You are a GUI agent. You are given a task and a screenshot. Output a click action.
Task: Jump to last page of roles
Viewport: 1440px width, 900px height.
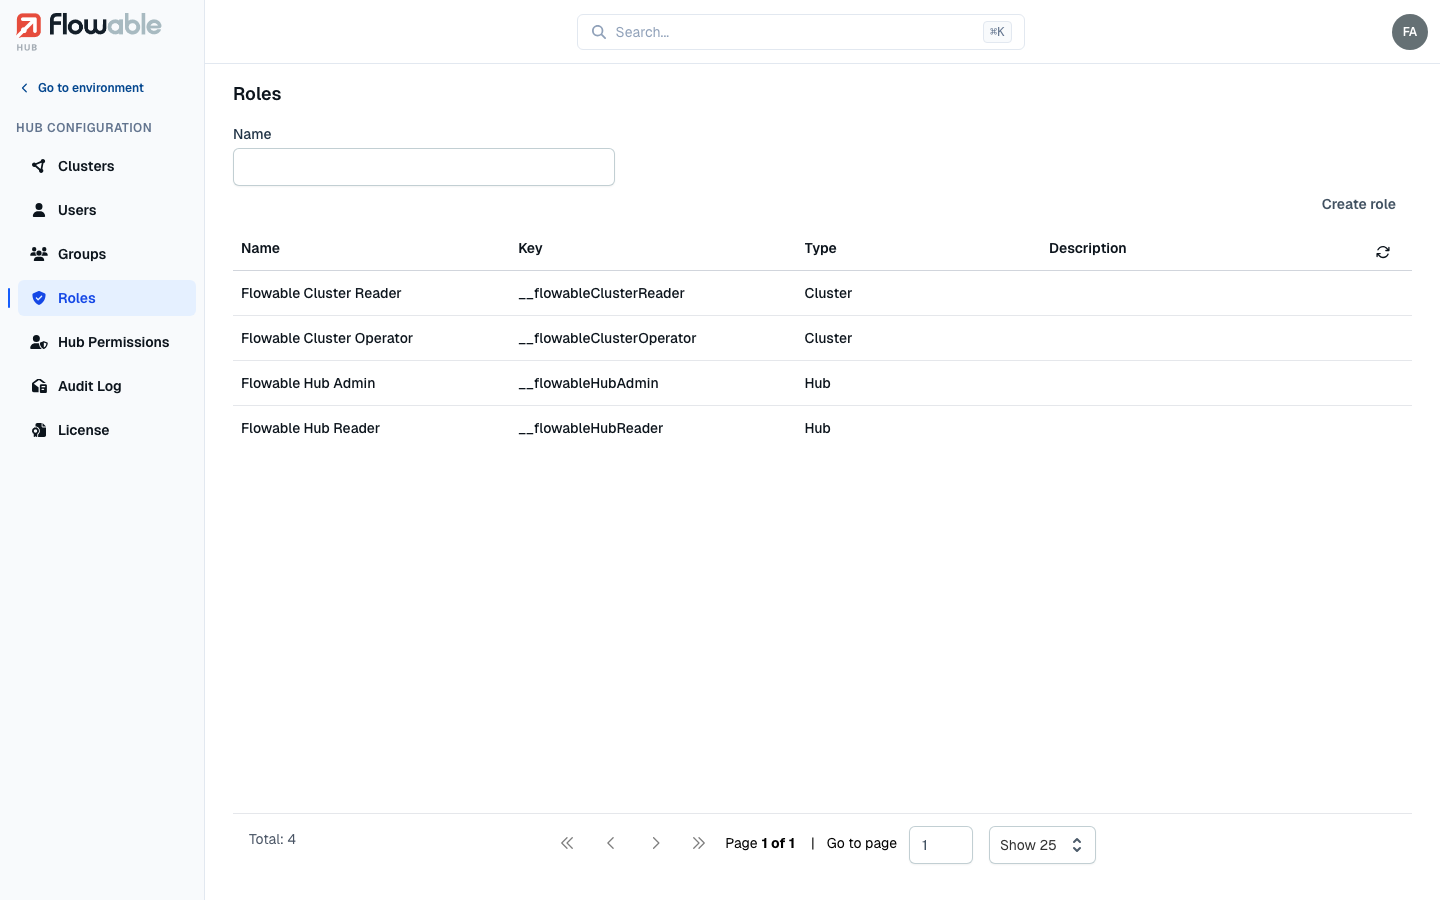(699, 843)
